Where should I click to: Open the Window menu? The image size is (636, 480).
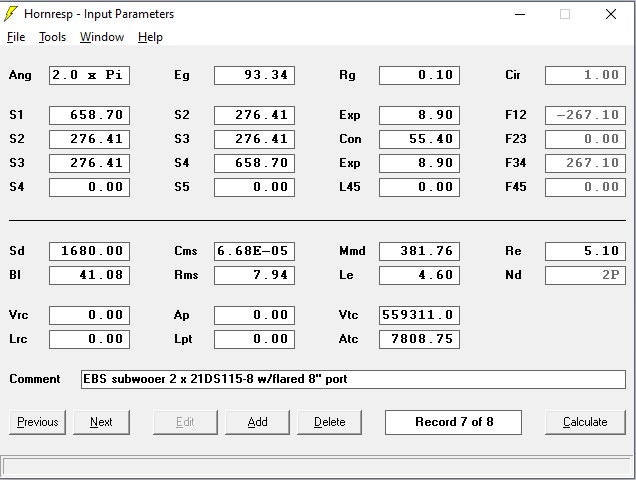(102, 37)
